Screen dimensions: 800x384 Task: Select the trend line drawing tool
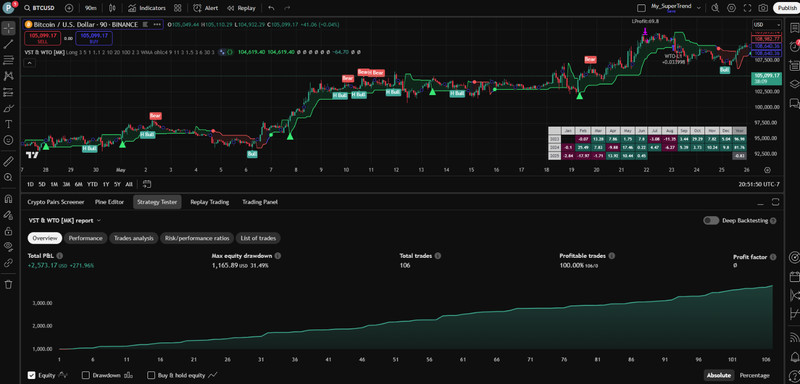pos(8,44)
